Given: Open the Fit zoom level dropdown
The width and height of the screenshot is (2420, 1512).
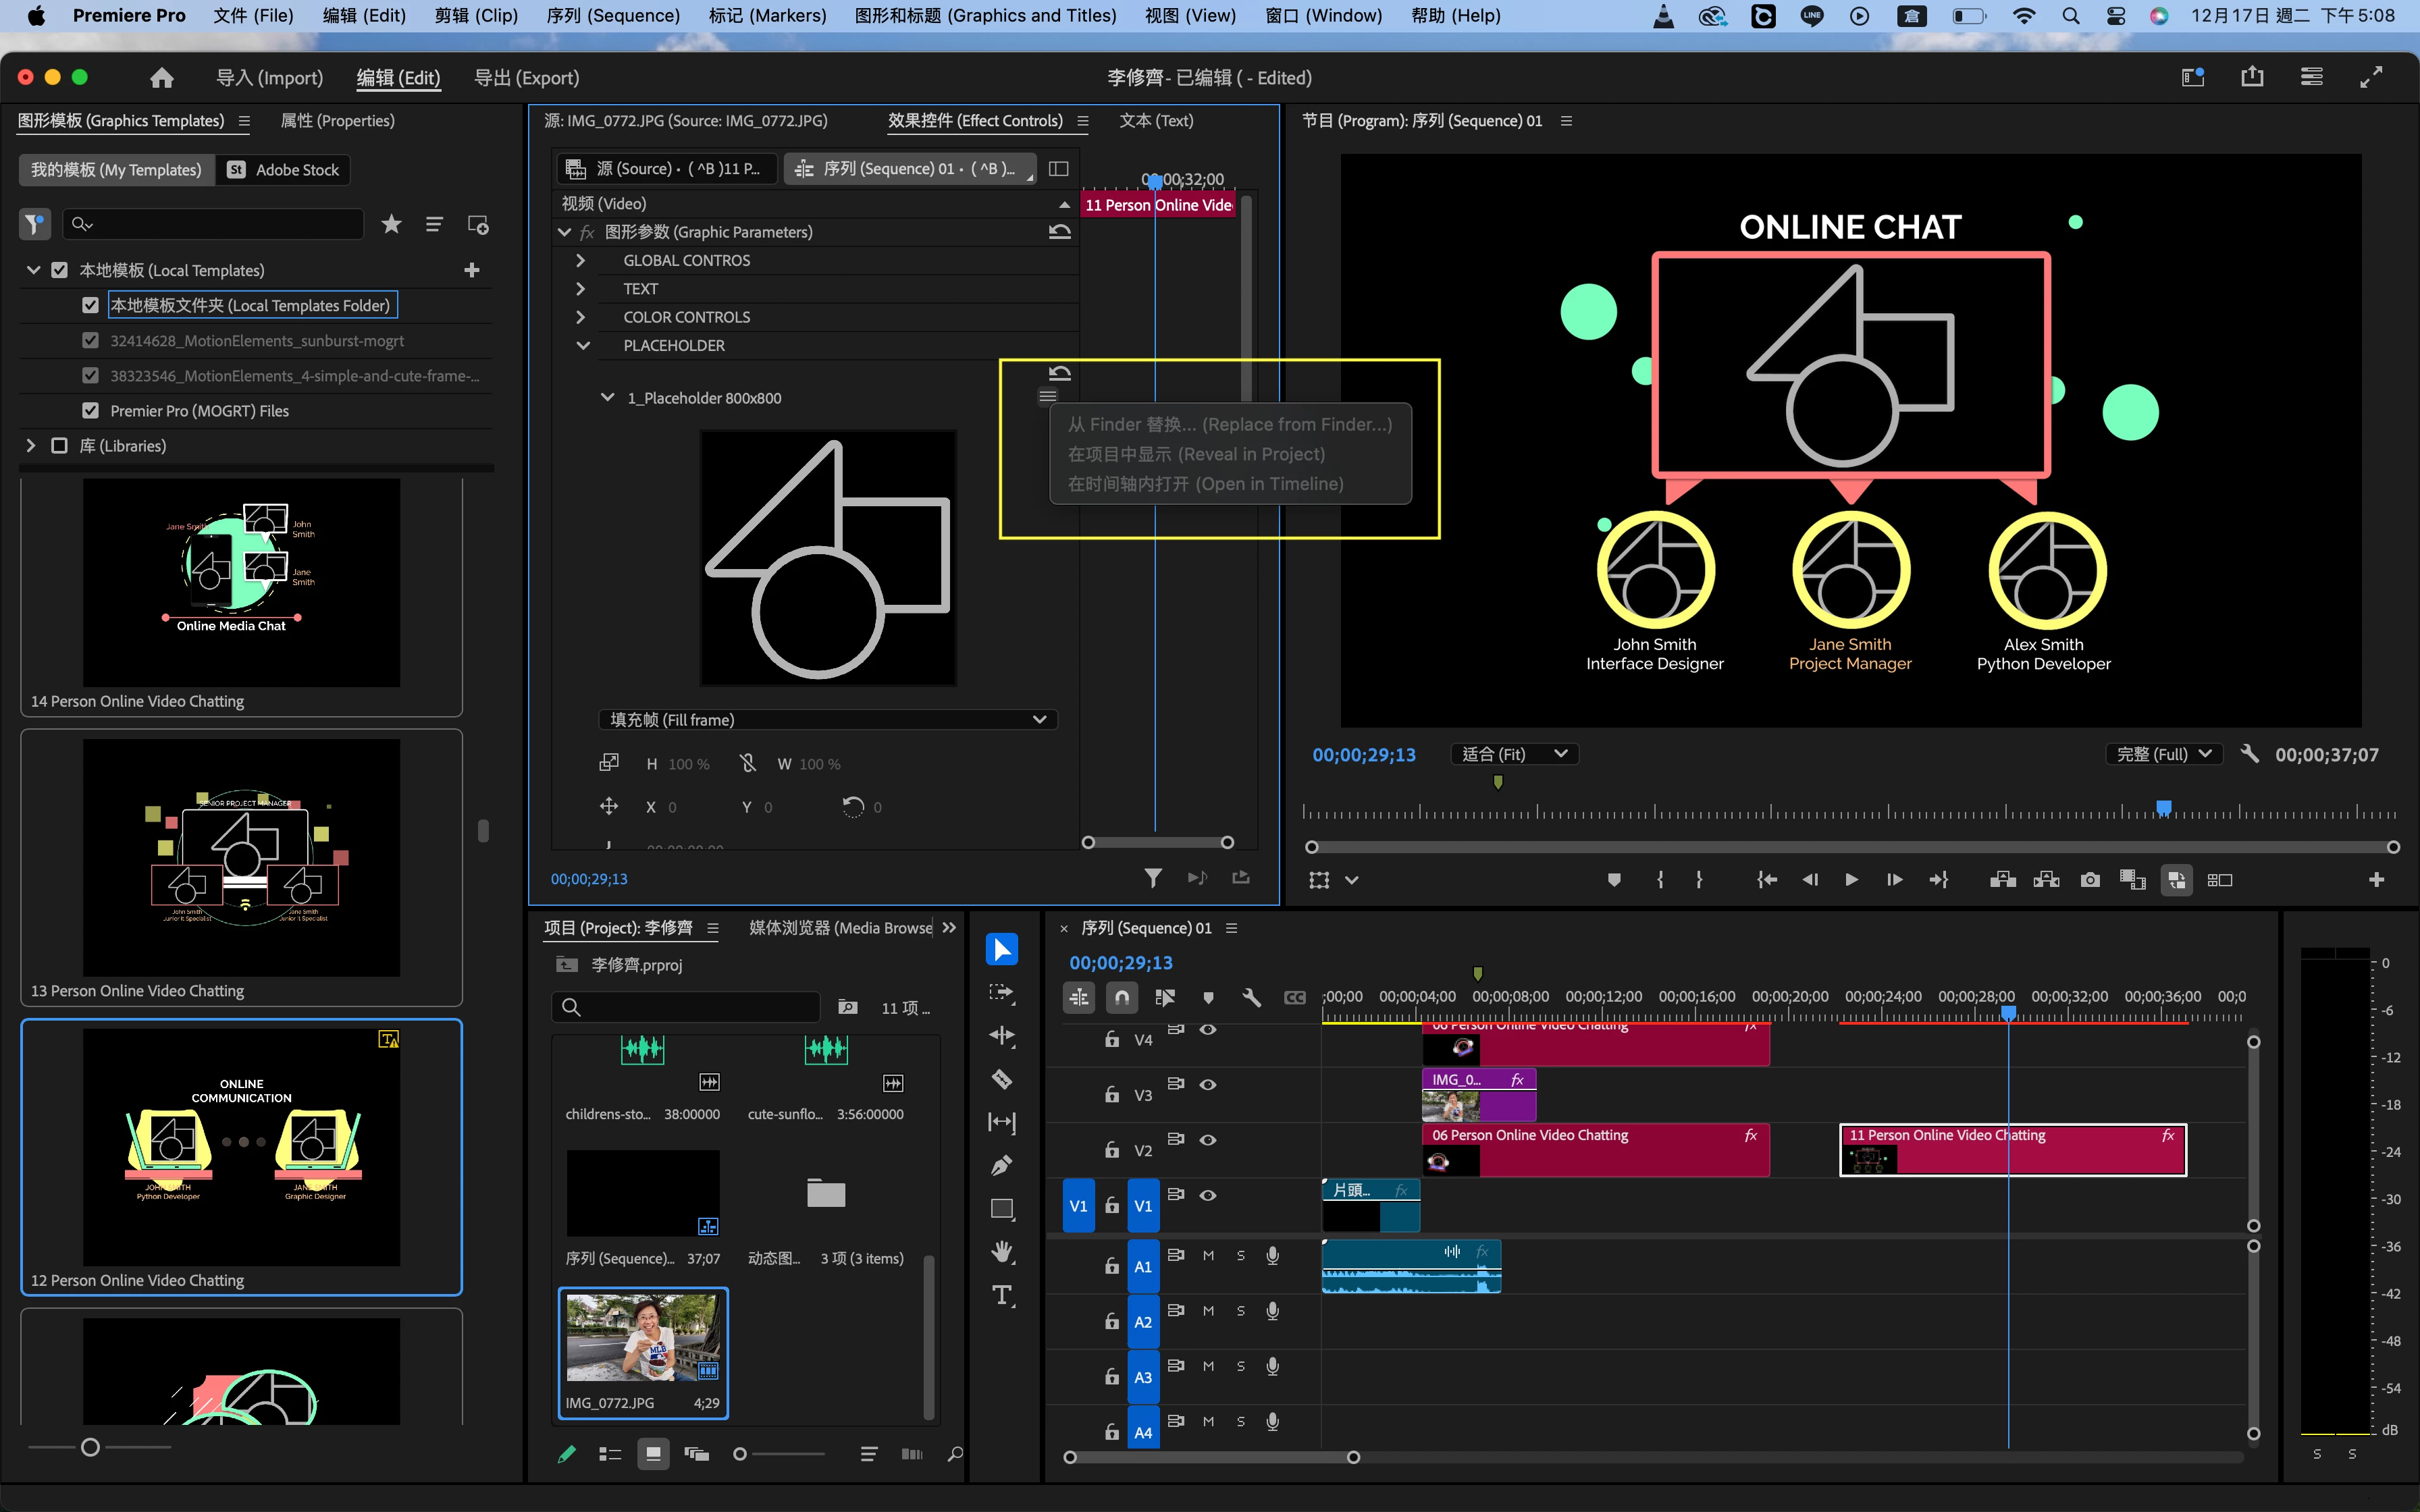Looking at the screenshot, I should [x=1513, y=754].
